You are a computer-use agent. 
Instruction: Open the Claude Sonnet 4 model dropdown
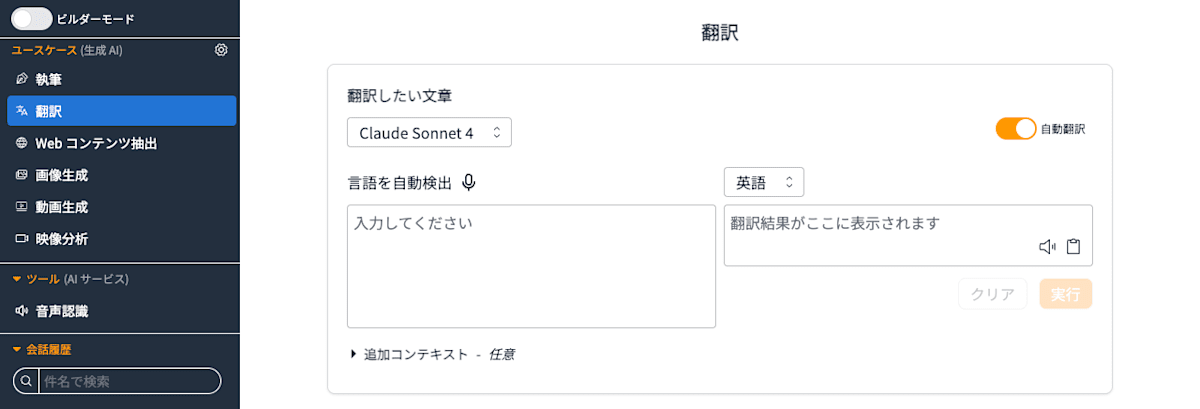pos(429,132)
